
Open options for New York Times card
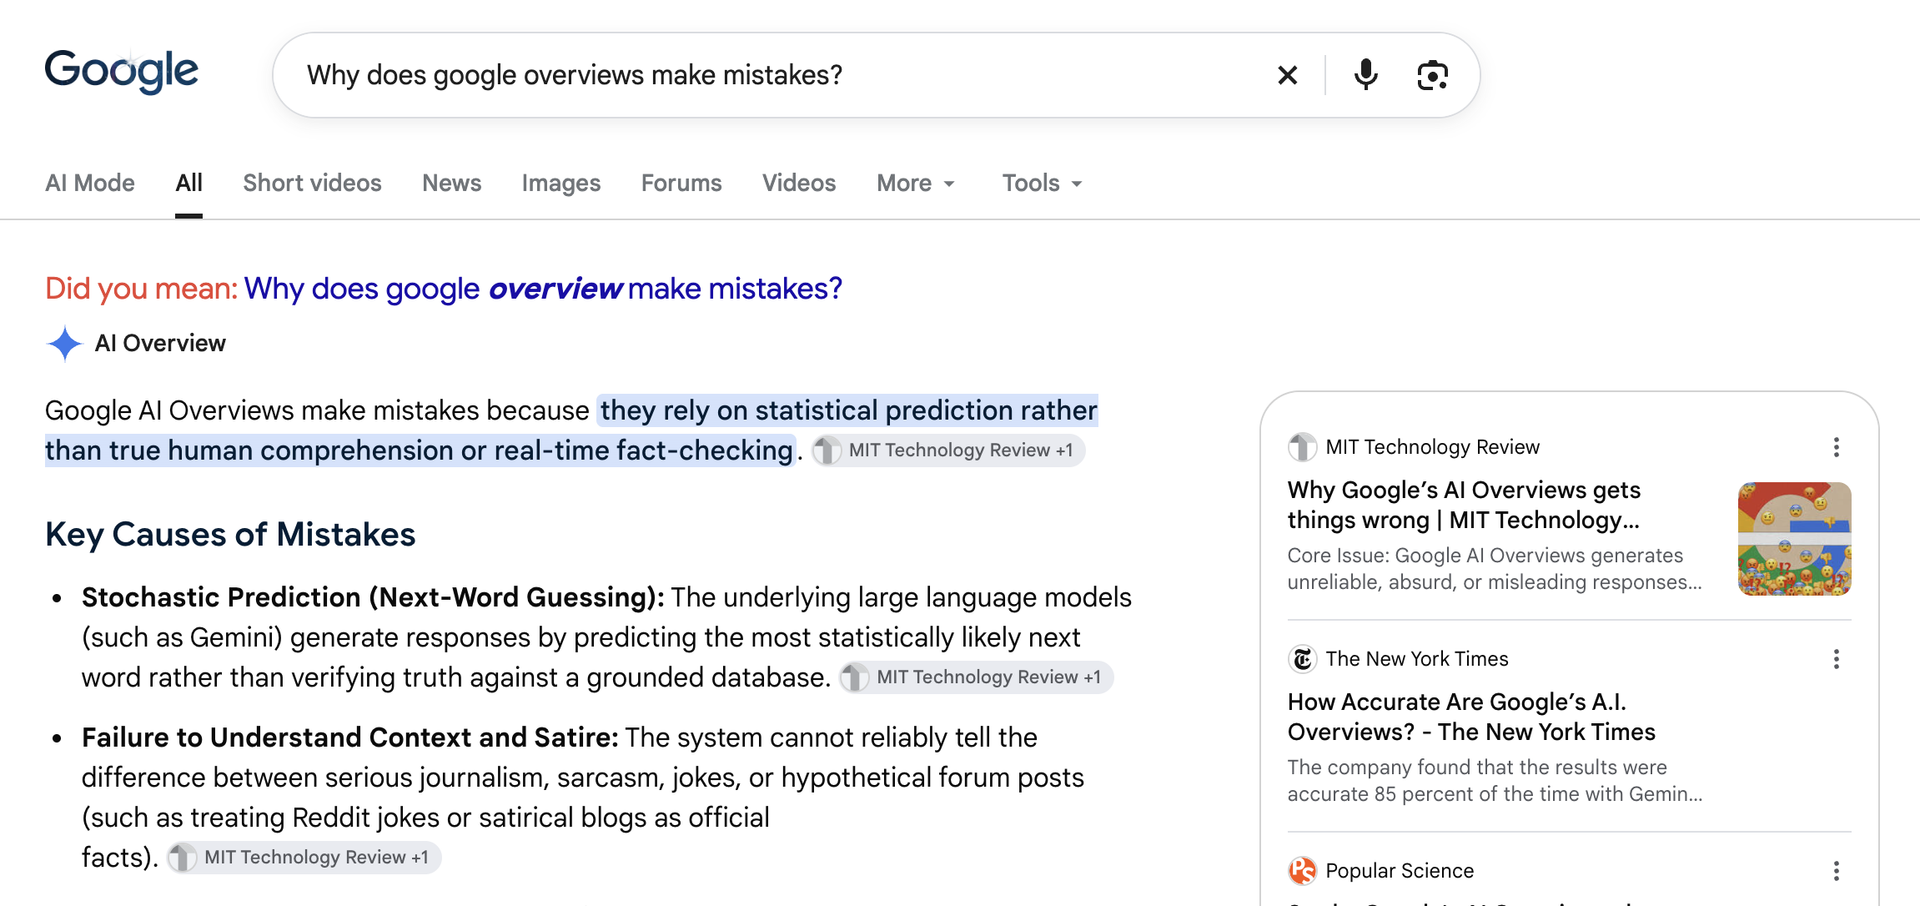(x=1836, y=659)
